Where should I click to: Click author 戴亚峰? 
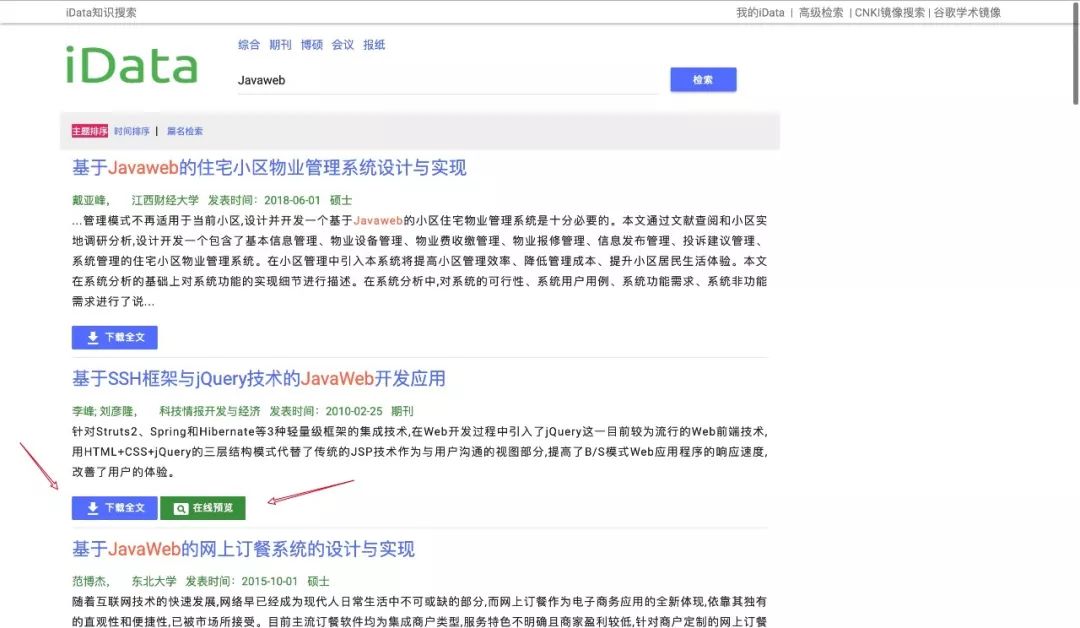[89, 200]
